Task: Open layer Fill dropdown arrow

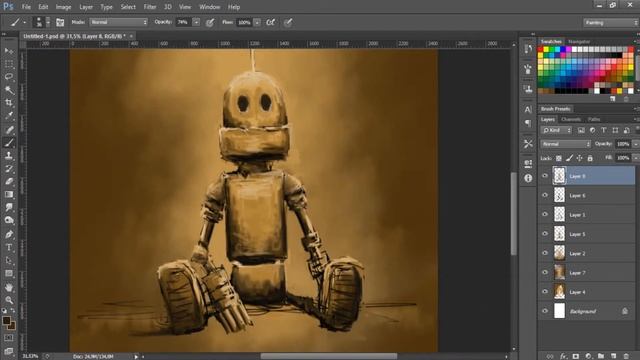Action: pyautogui.click(x=636, y=158)
